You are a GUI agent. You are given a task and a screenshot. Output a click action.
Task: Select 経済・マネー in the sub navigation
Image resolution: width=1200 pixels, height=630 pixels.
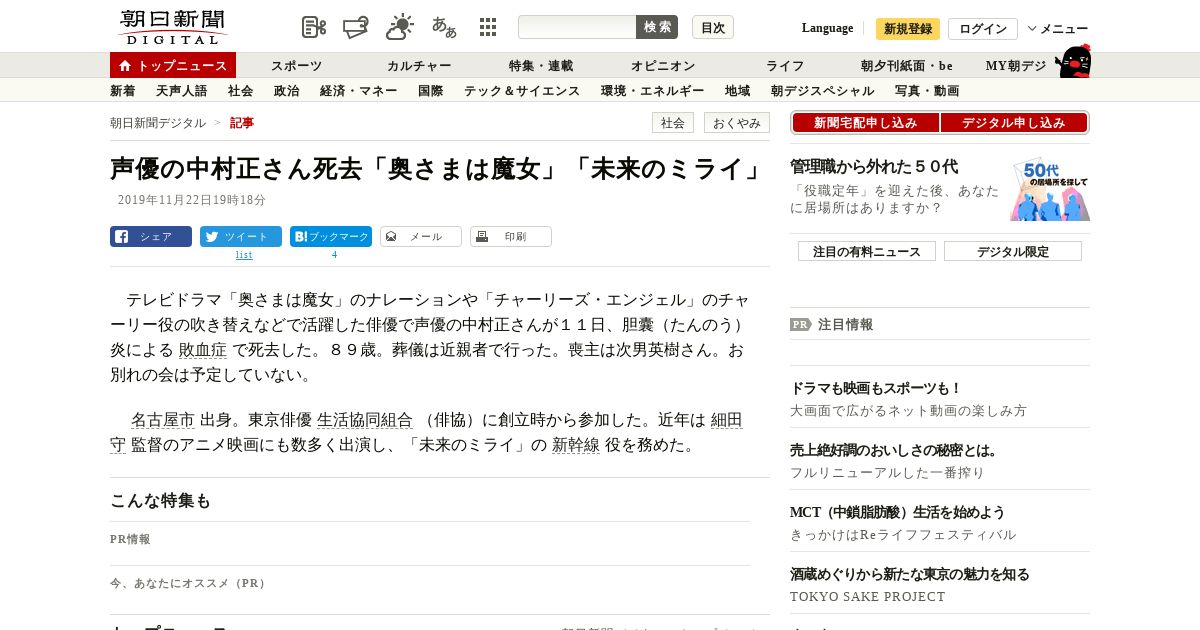(x=359, y=91)
